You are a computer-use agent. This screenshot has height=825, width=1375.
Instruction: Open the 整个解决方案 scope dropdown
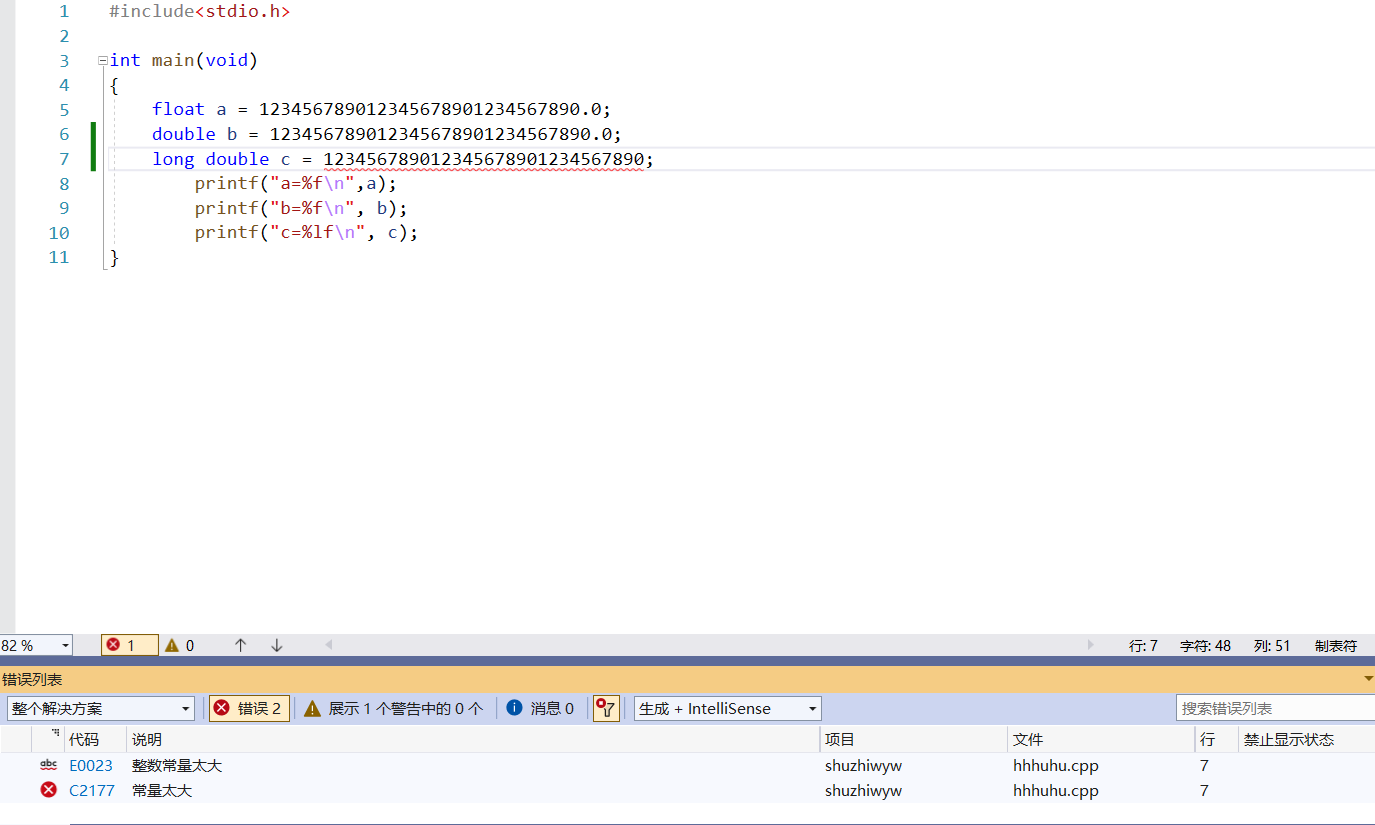tap(100, 709)
